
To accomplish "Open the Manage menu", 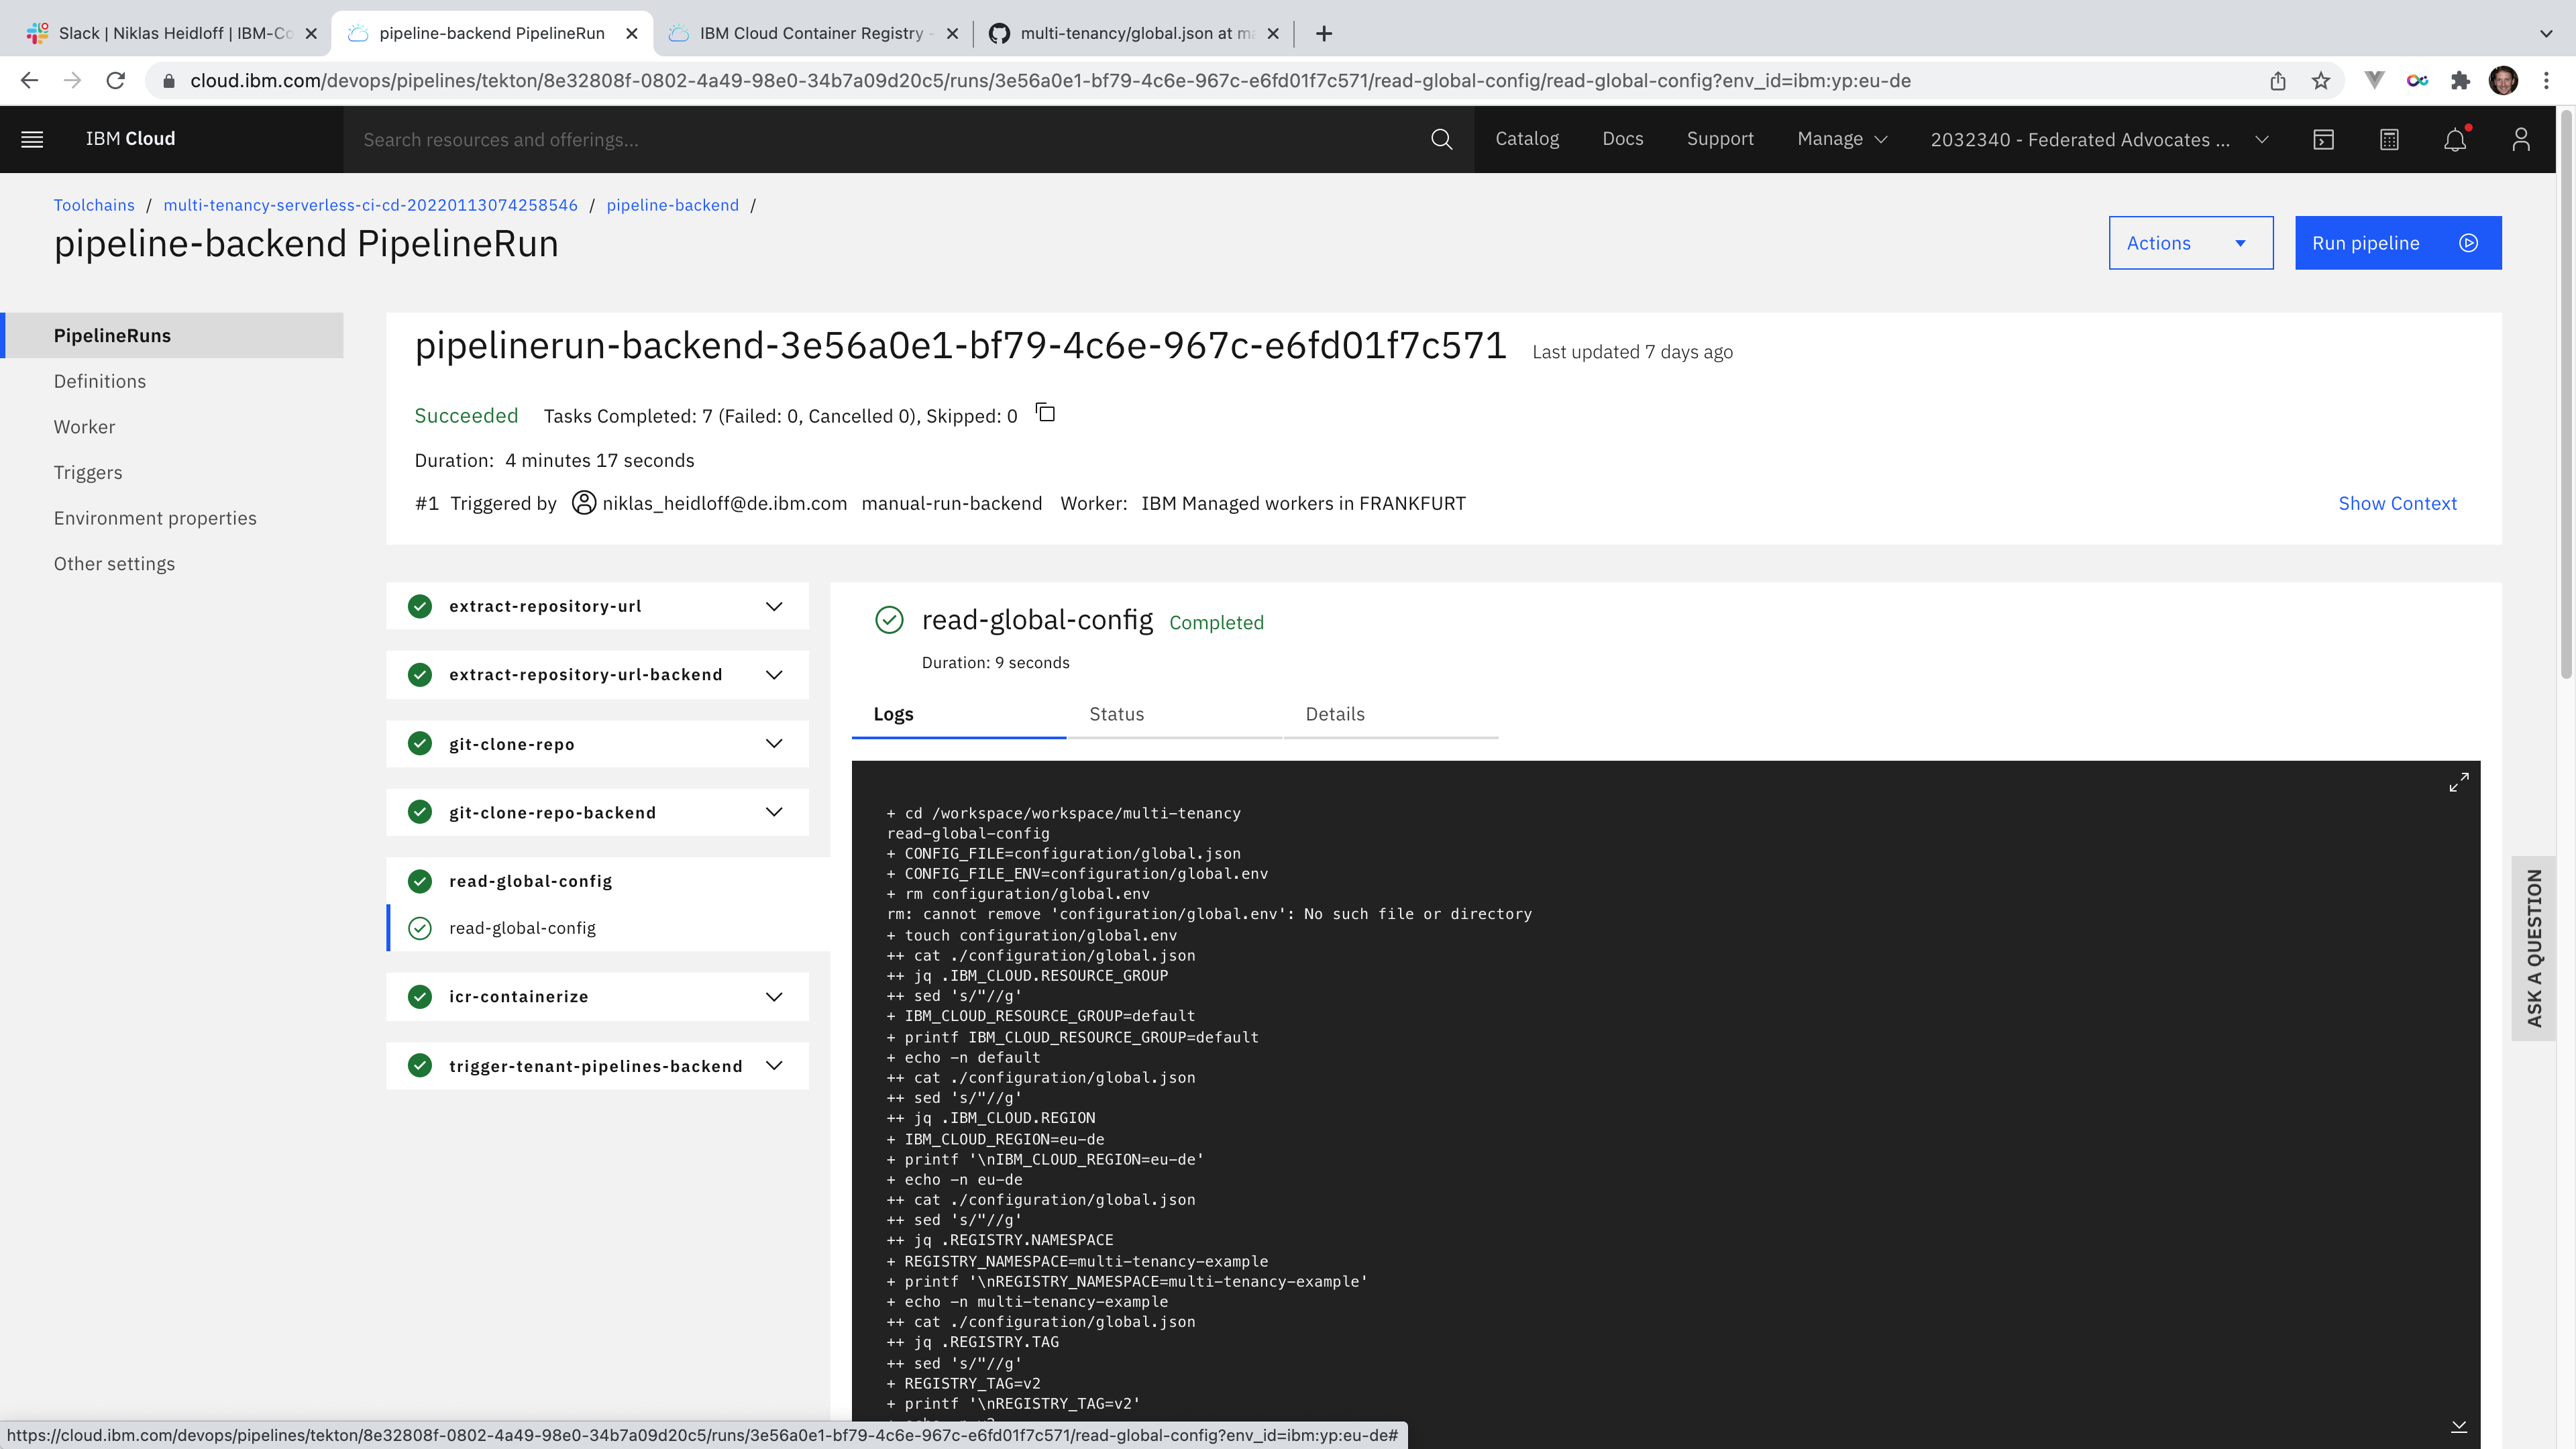I will coord(1841,139).
